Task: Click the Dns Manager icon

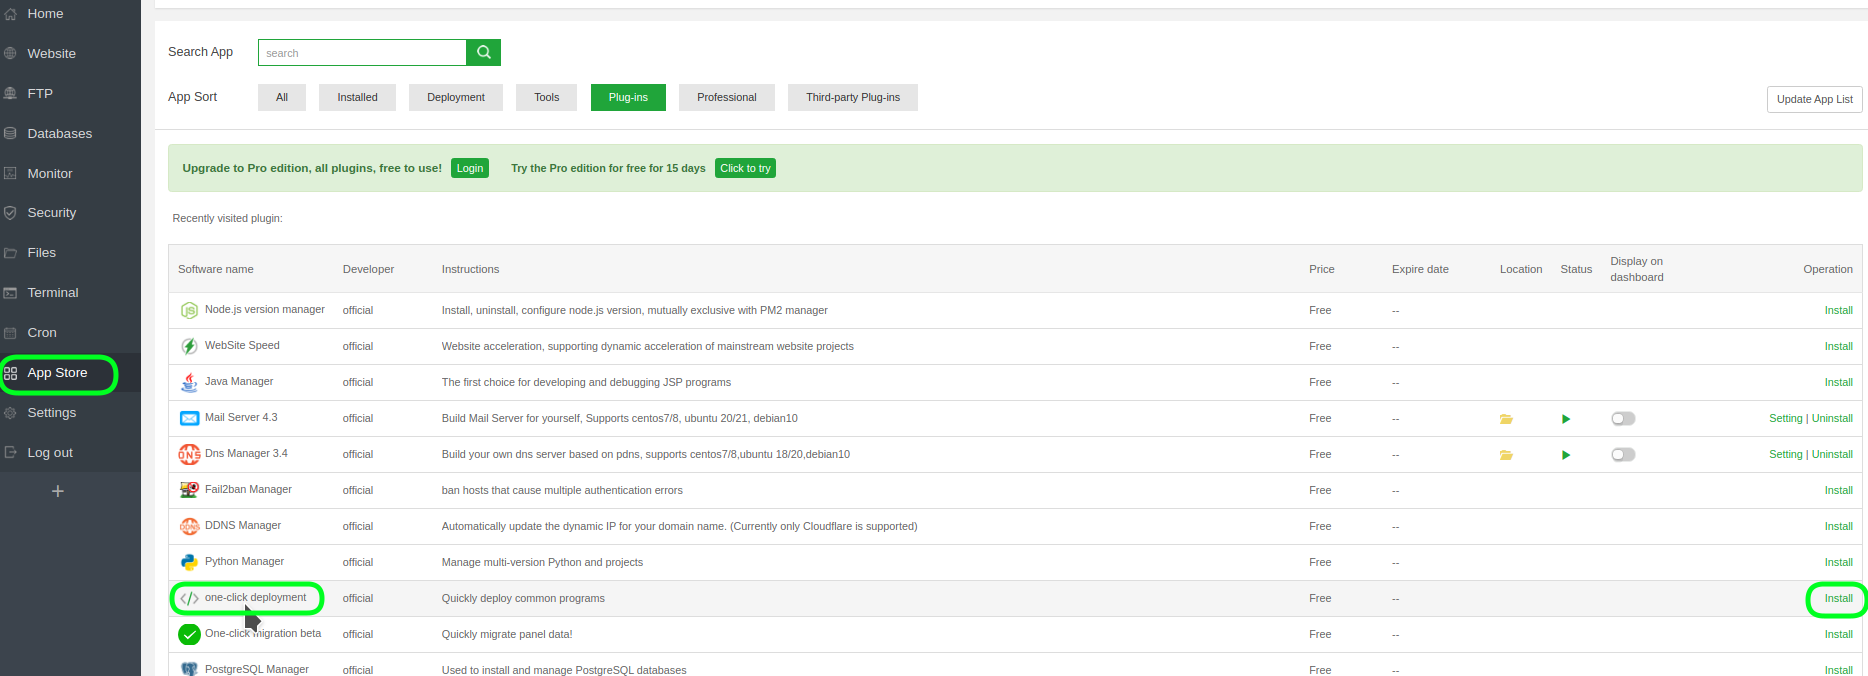Action: pyautogui.click(x=189, y=454)
